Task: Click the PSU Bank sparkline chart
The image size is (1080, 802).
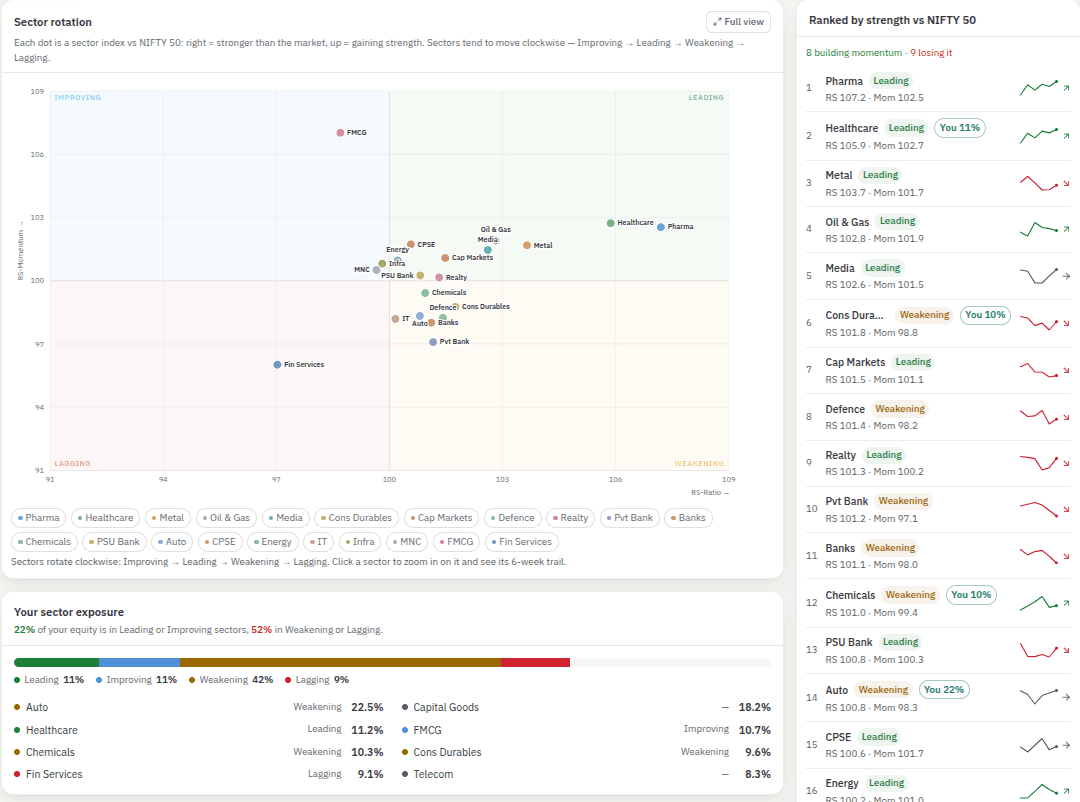Action: (1039, 650)
